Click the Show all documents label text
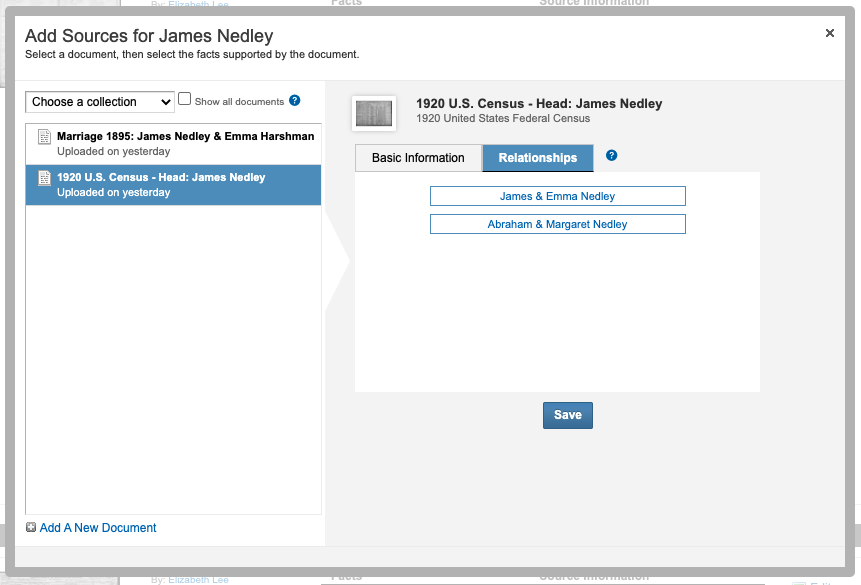 (239, 102)
